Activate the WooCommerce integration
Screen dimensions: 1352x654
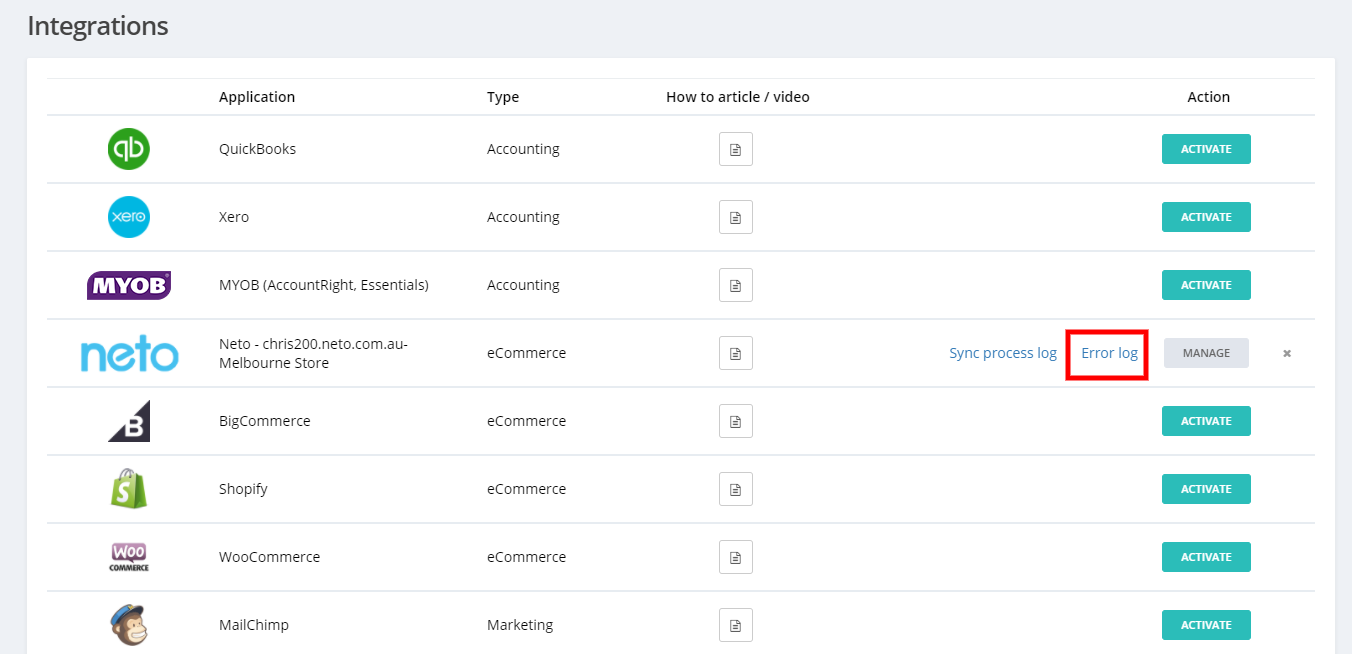pos(1205,557)
